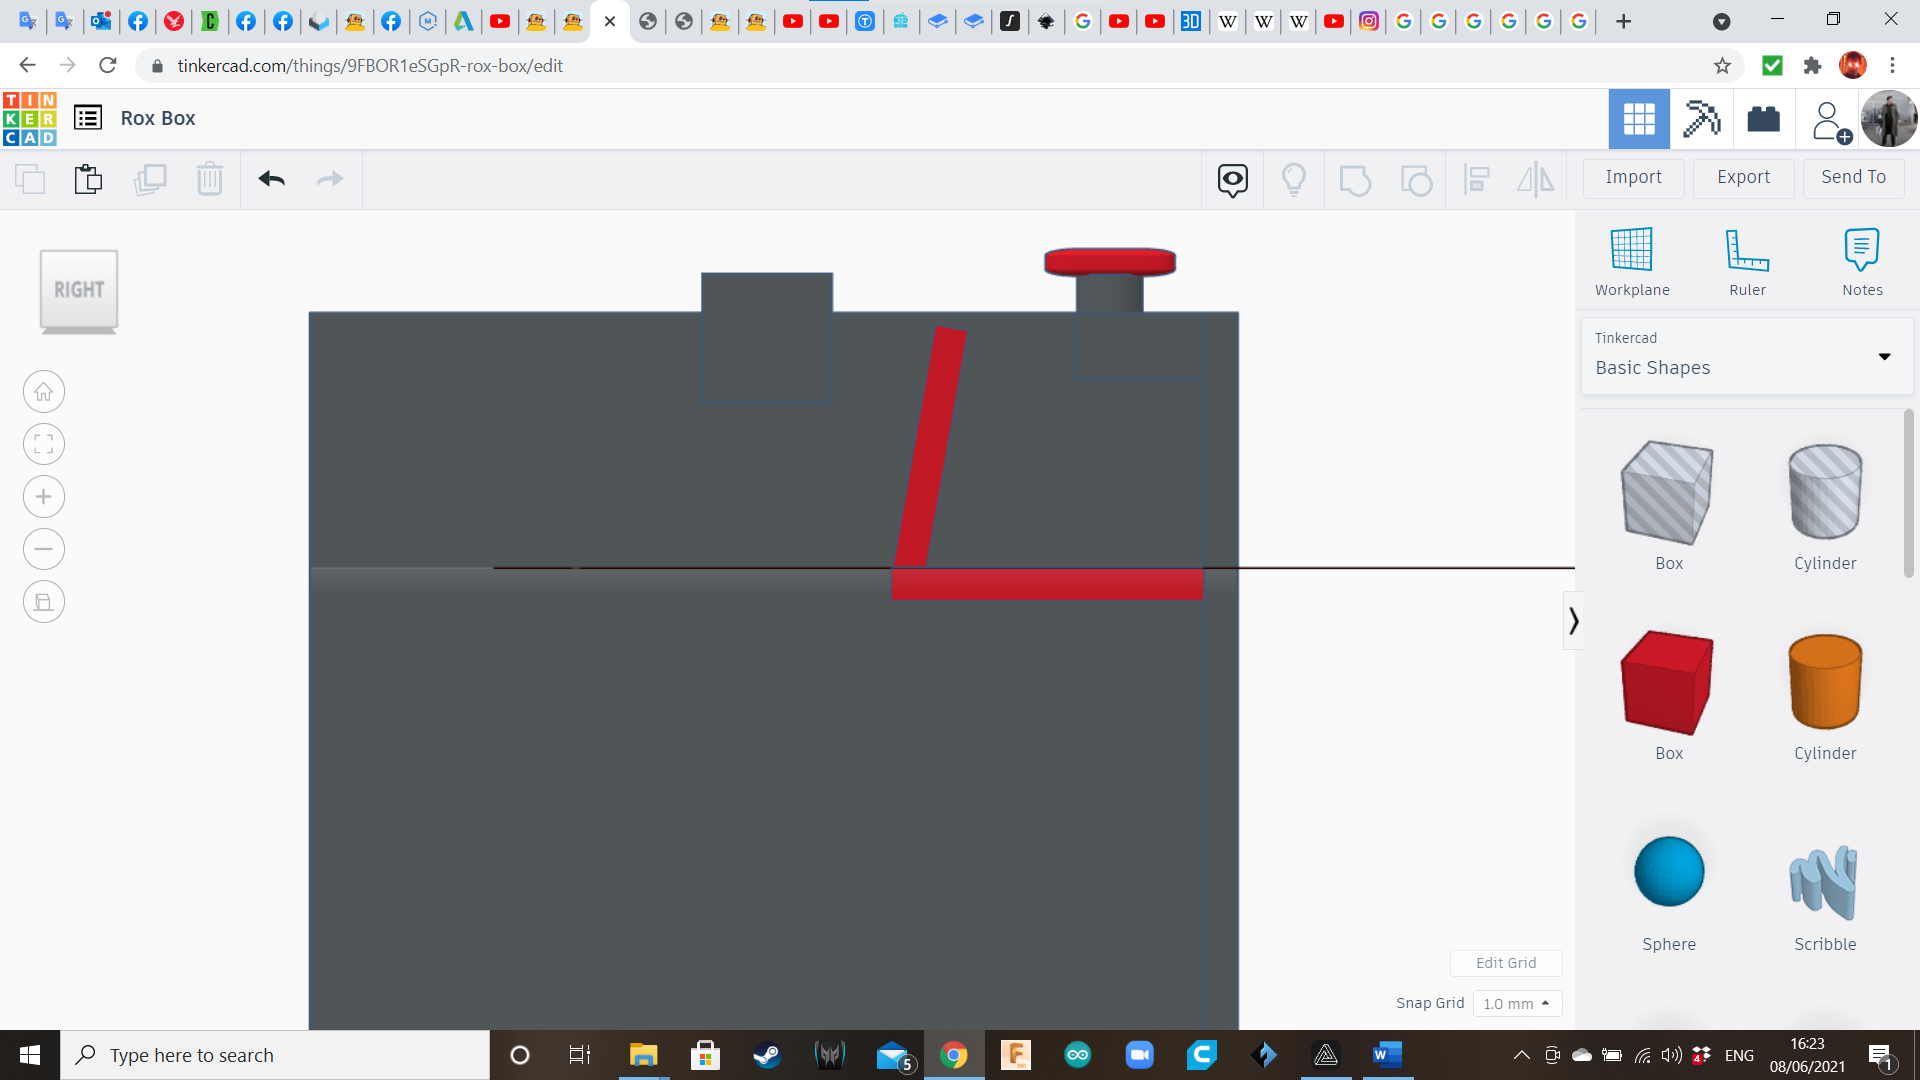
Task: Toggle hidden objects with the lightbulb
Action: point(1294,179)
